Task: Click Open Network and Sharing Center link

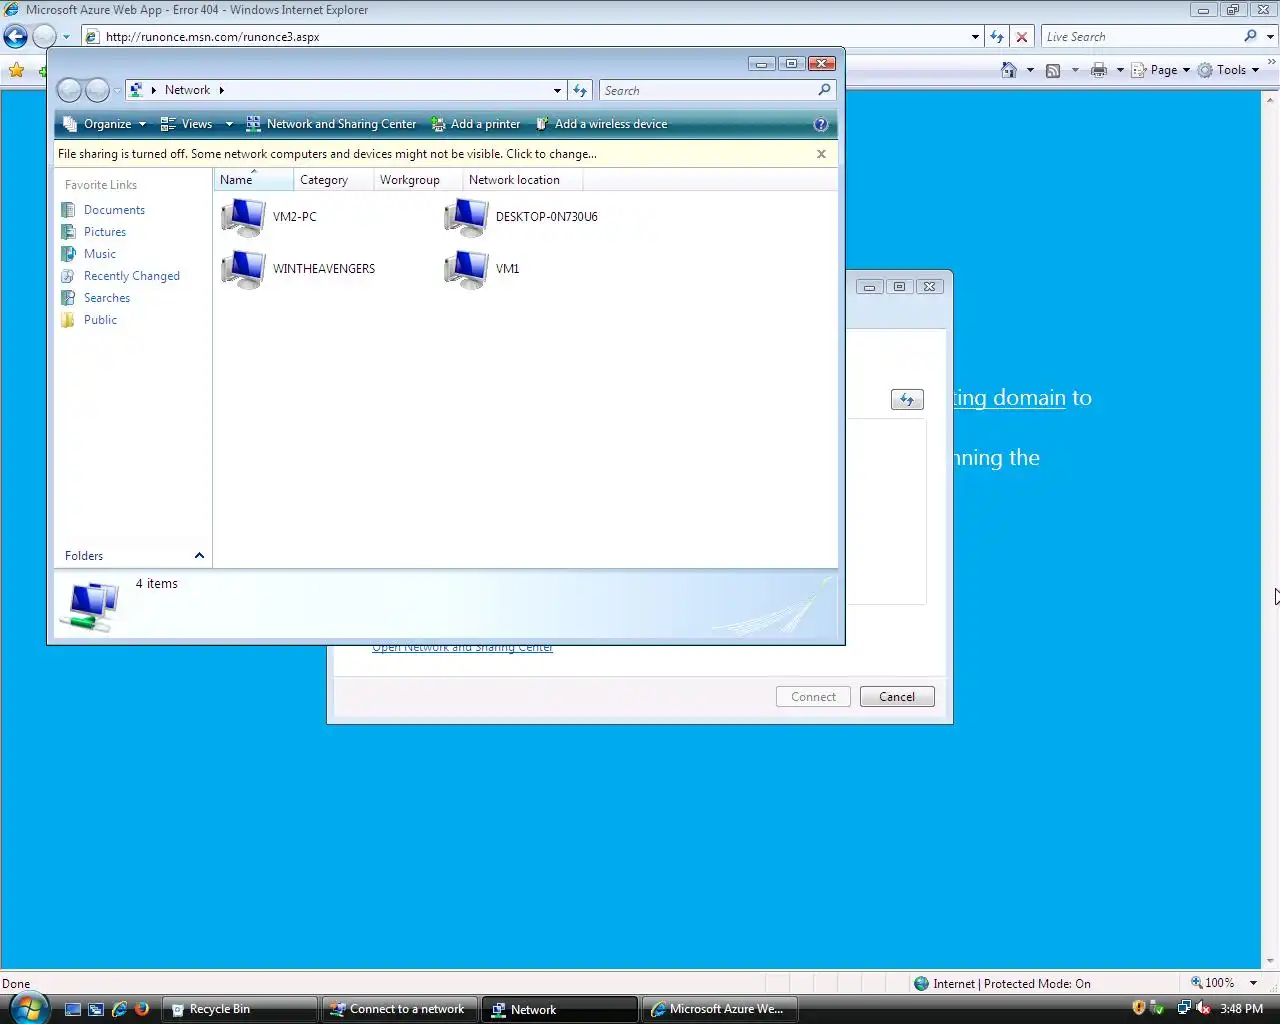Action: pyautogui.click(x=462, y=648)
